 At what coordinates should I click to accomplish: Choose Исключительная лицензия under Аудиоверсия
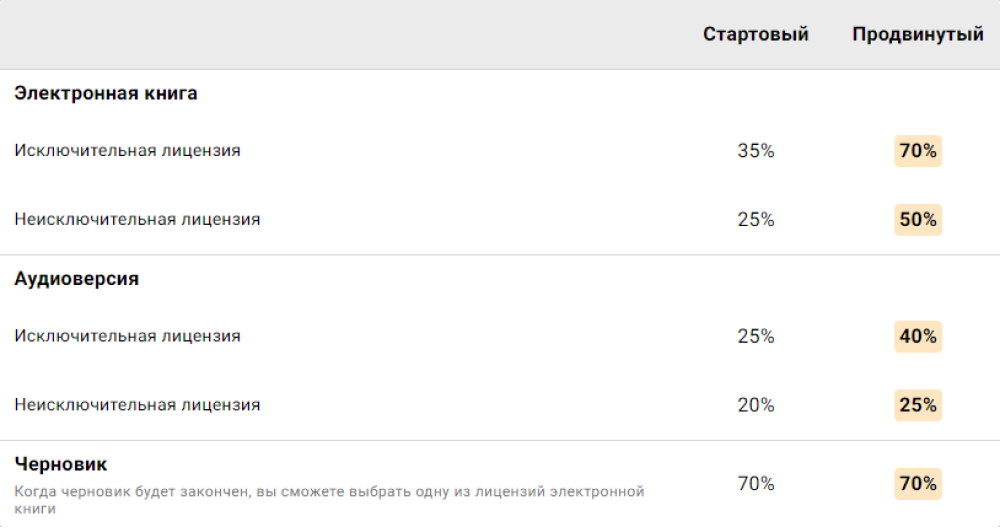coord(127,336)
